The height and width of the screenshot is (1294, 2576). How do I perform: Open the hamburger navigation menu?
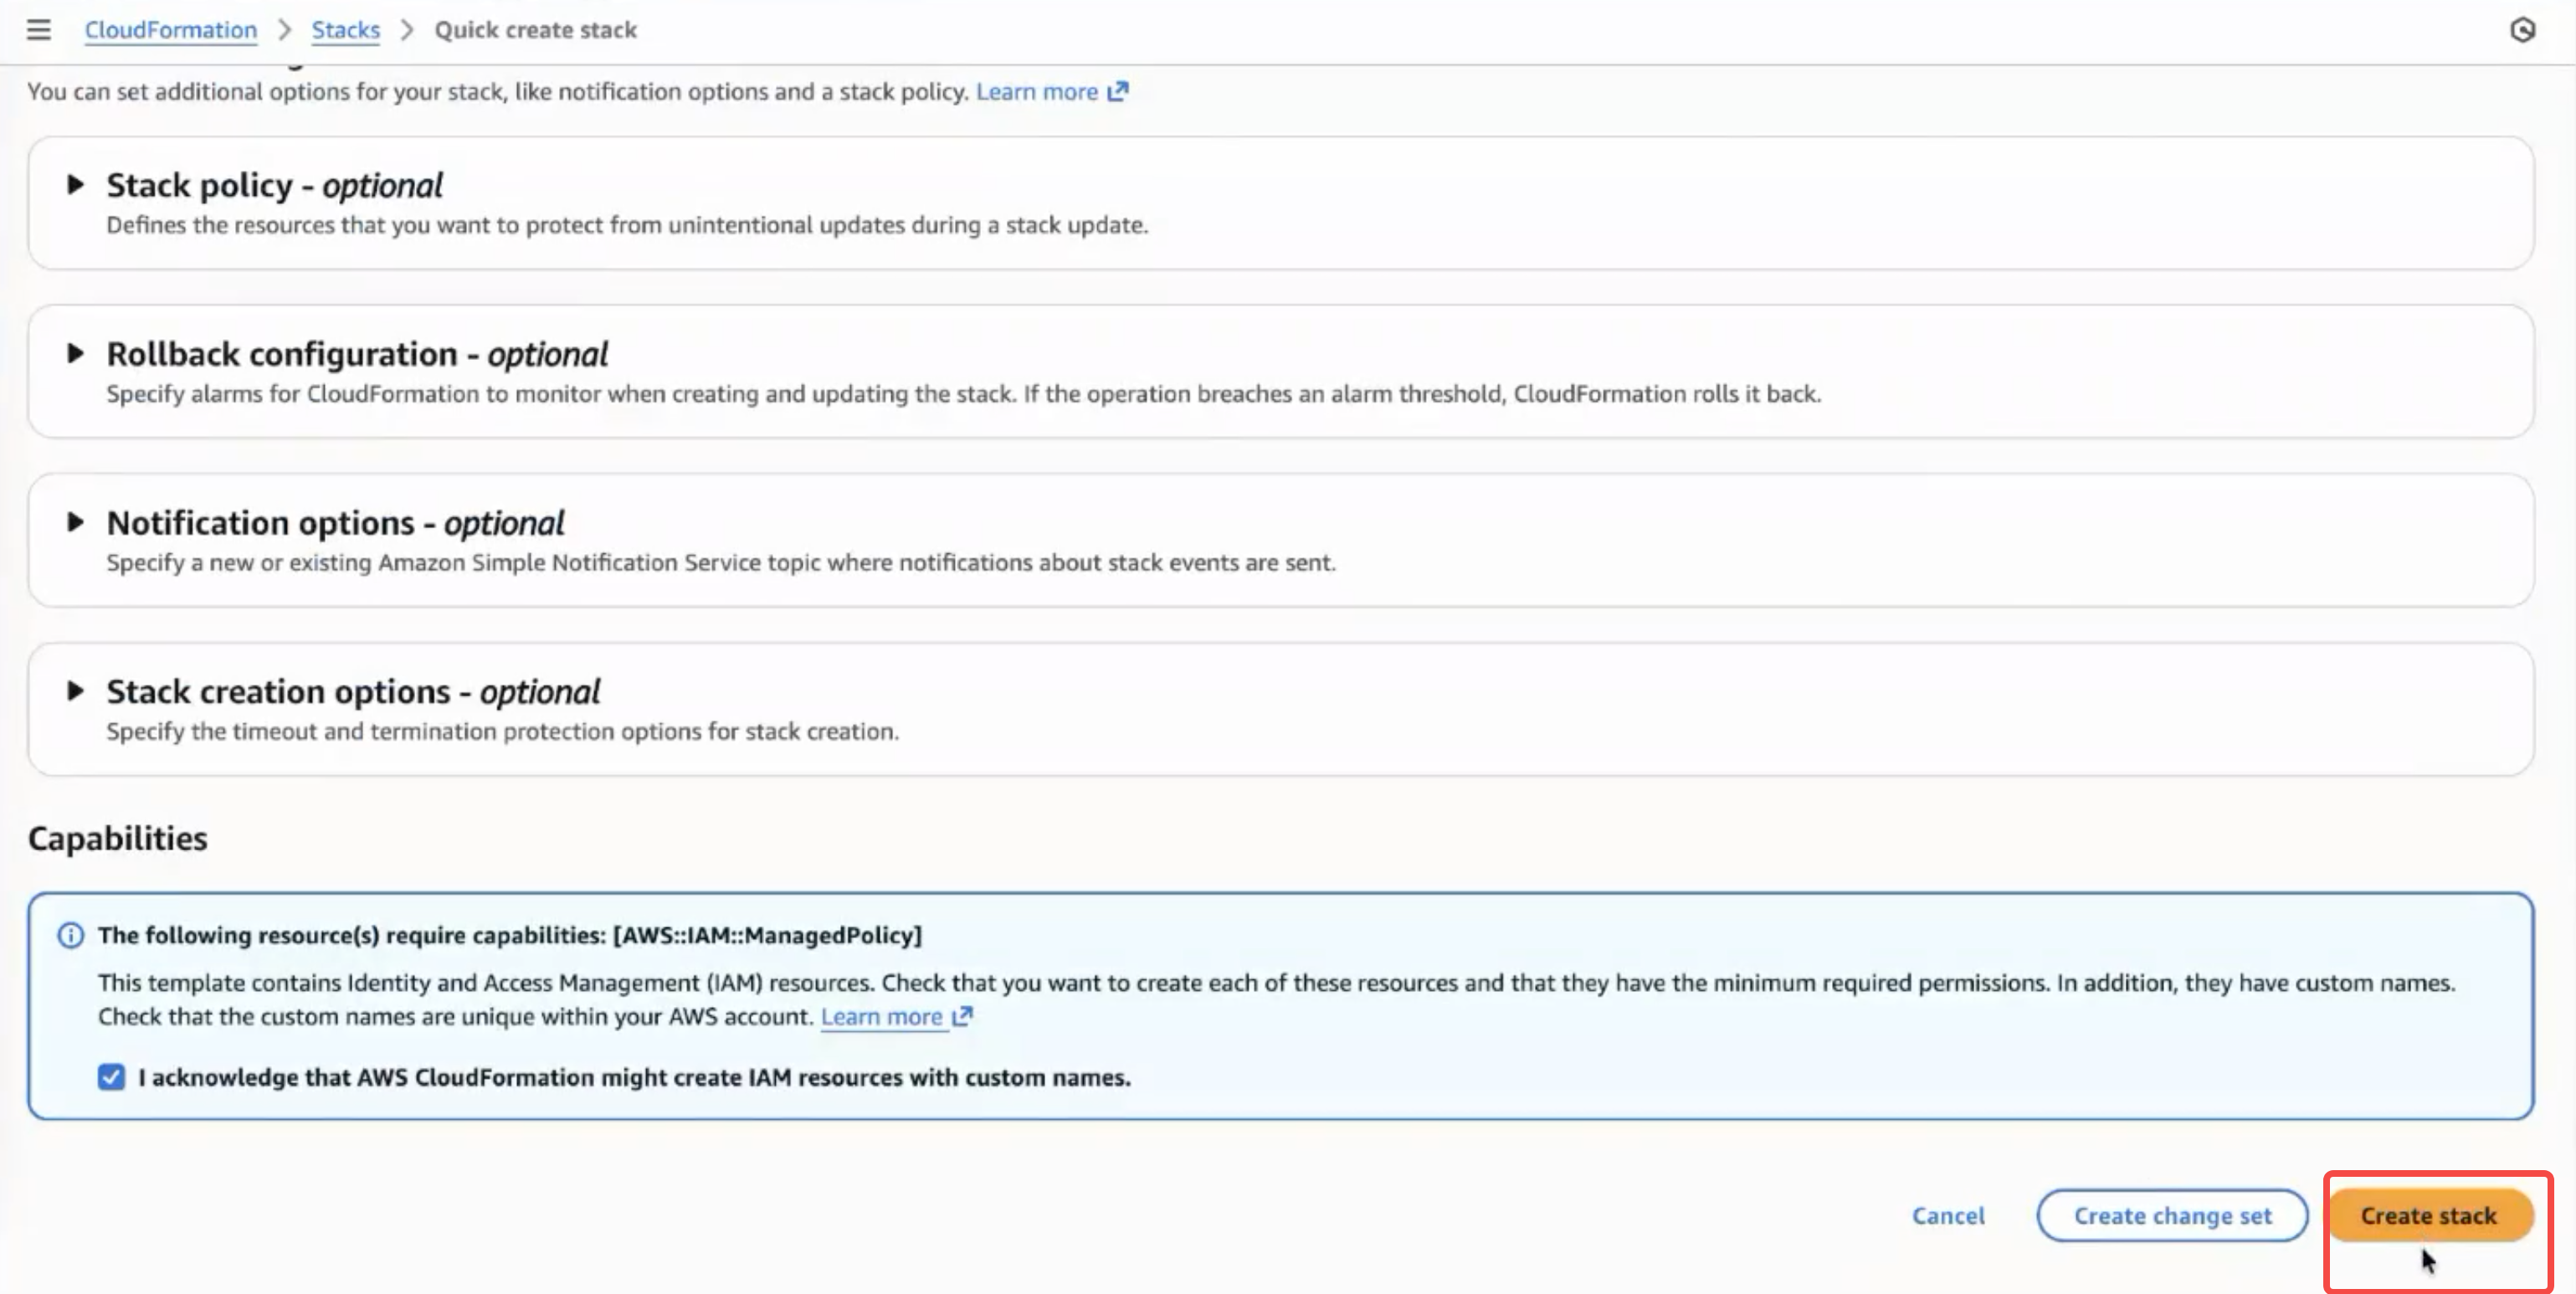[38, 30]
